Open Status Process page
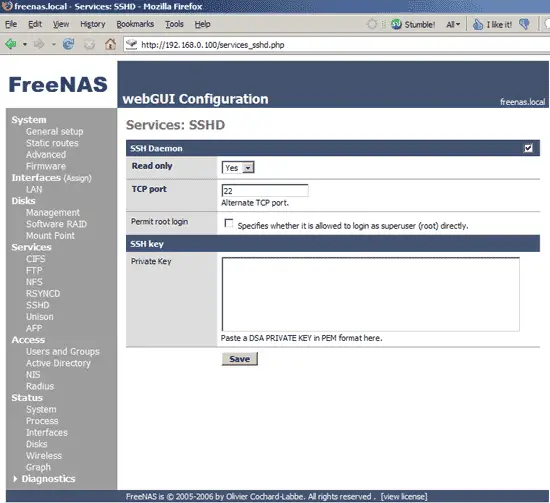The height and width of the screenshot is (503, 550). pyautogui.click(x=42, y=421)
